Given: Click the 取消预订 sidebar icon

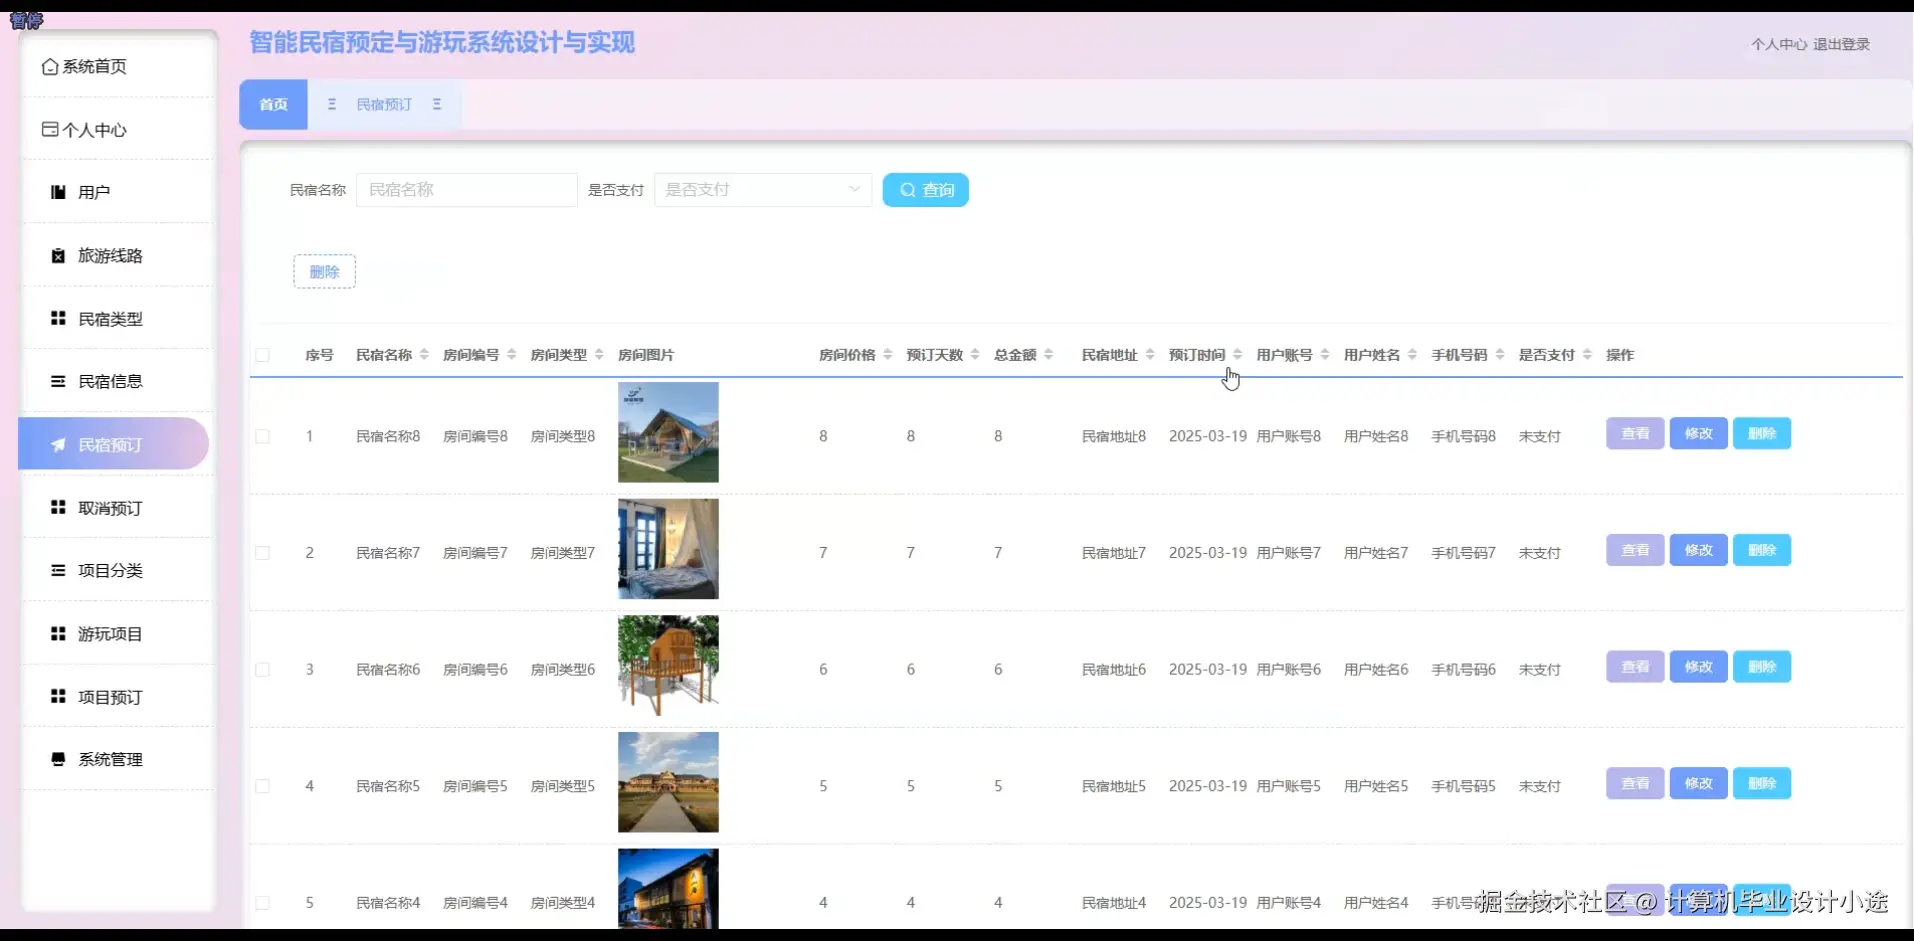Looking at the screenshot, I should 57,508.
